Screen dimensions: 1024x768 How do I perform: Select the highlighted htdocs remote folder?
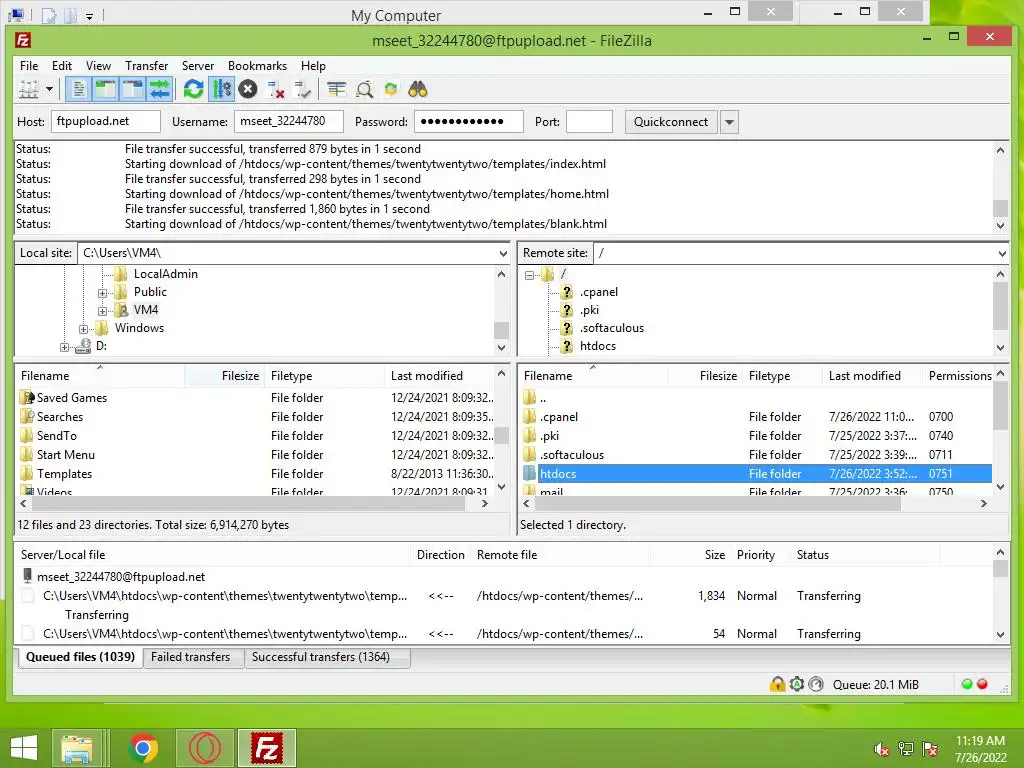click(x=756, y=473)
